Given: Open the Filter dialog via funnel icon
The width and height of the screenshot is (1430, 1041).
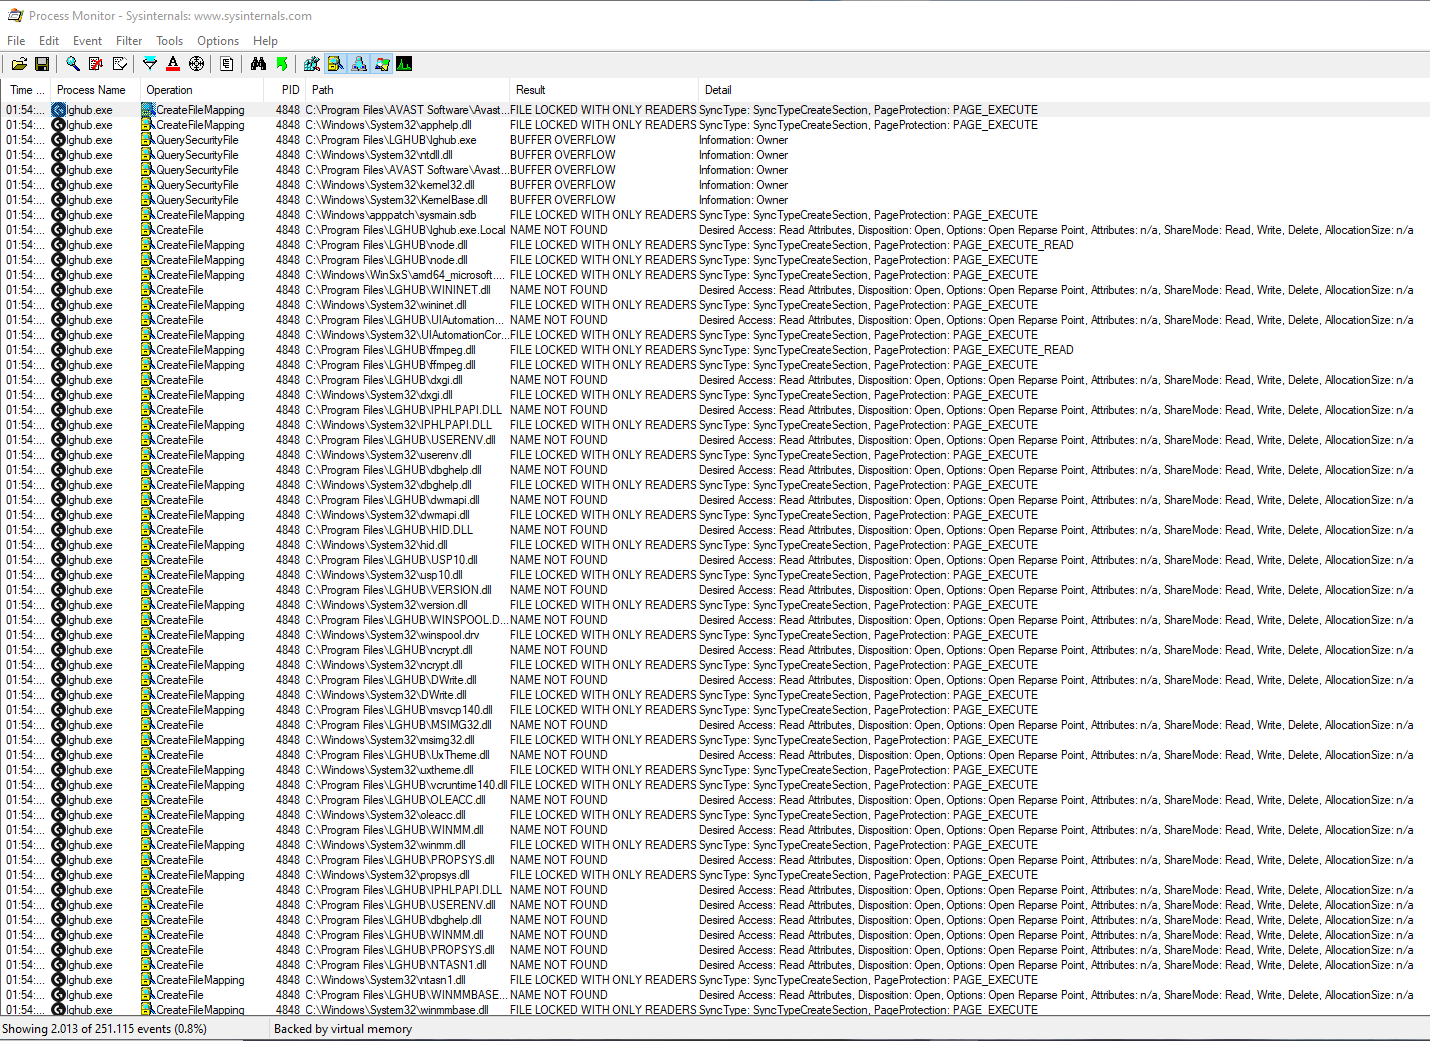Looking at the screenshot, I should coord(150,64).
